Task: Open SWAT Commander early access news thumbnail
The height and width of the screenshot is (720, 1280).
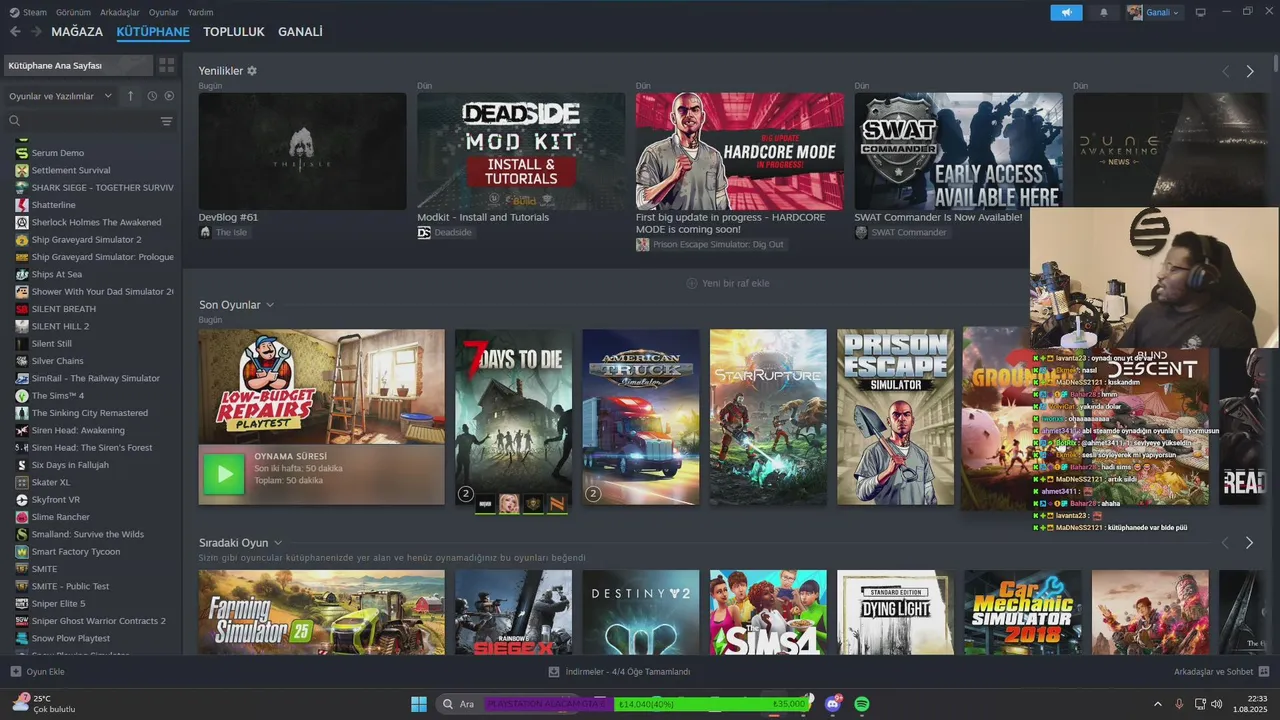Action: (x=958, y=151)
